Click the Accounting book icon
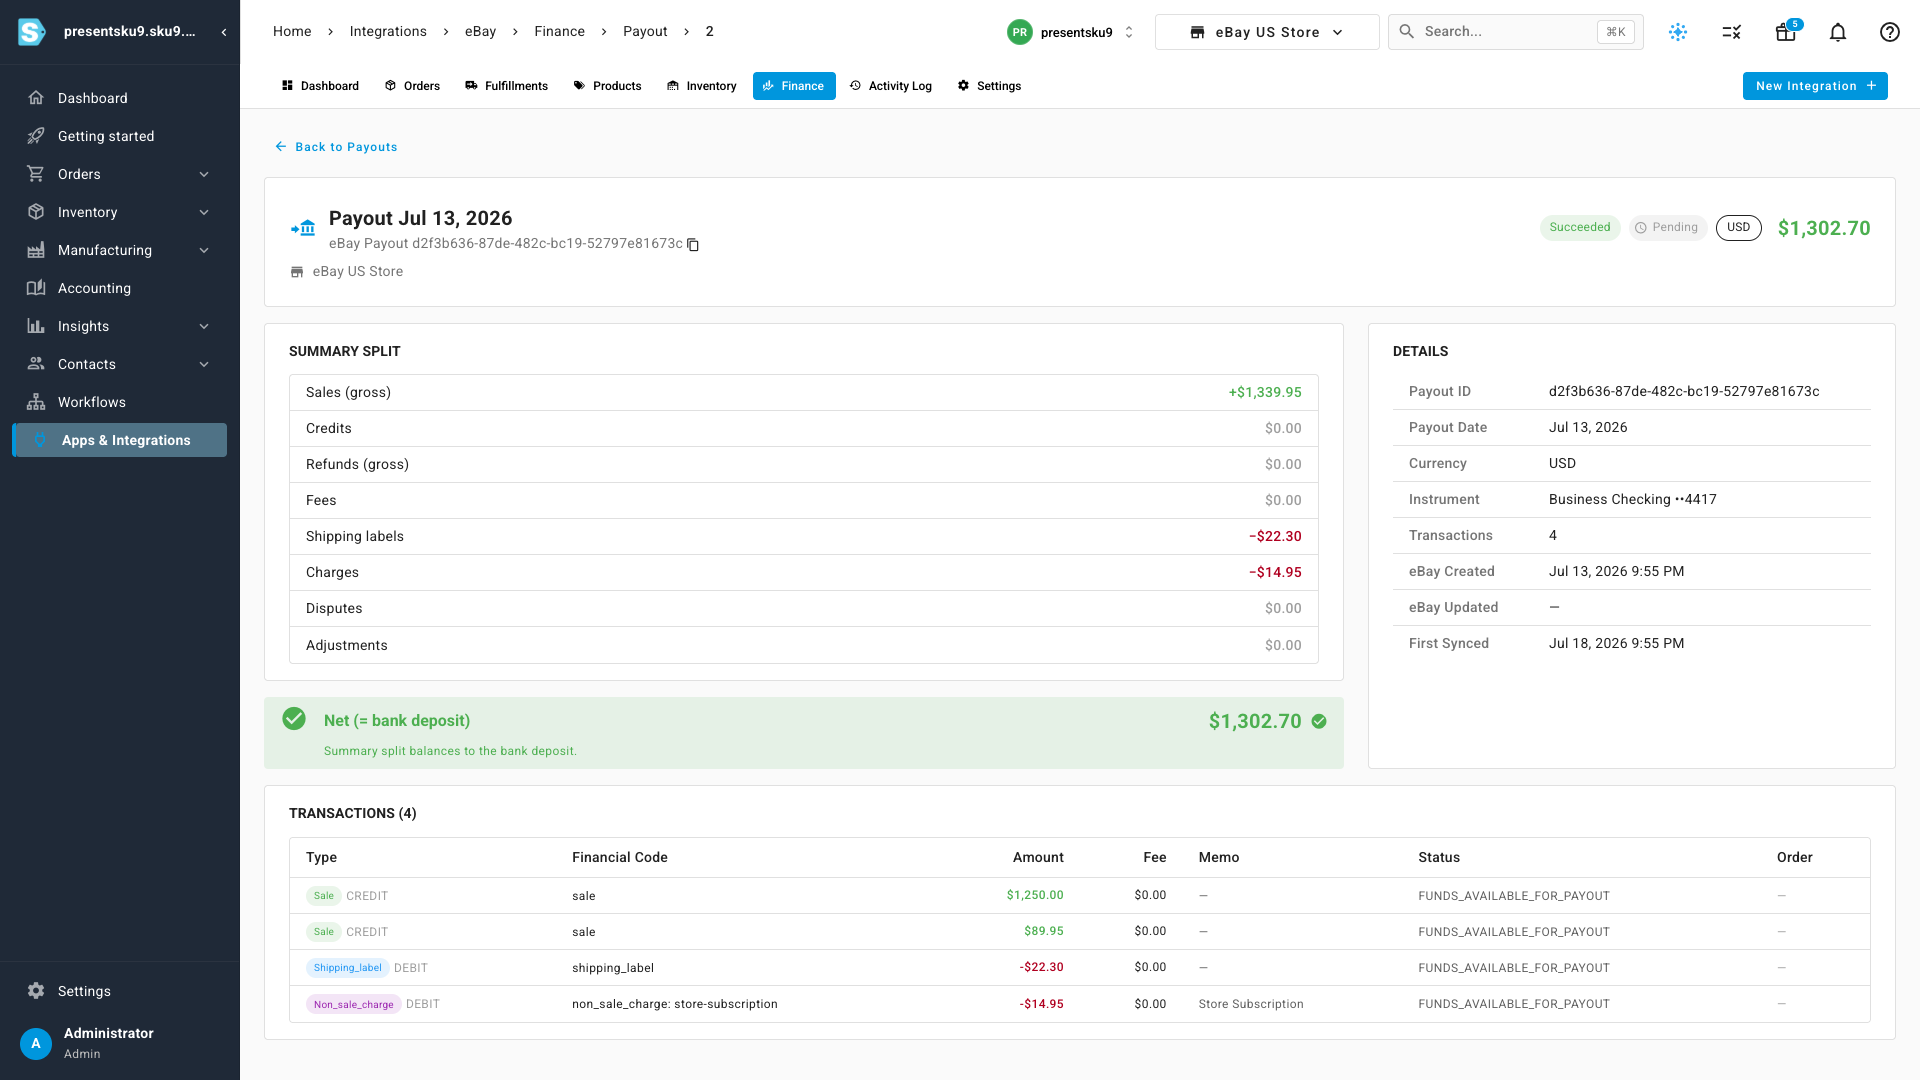 (36, 288)
